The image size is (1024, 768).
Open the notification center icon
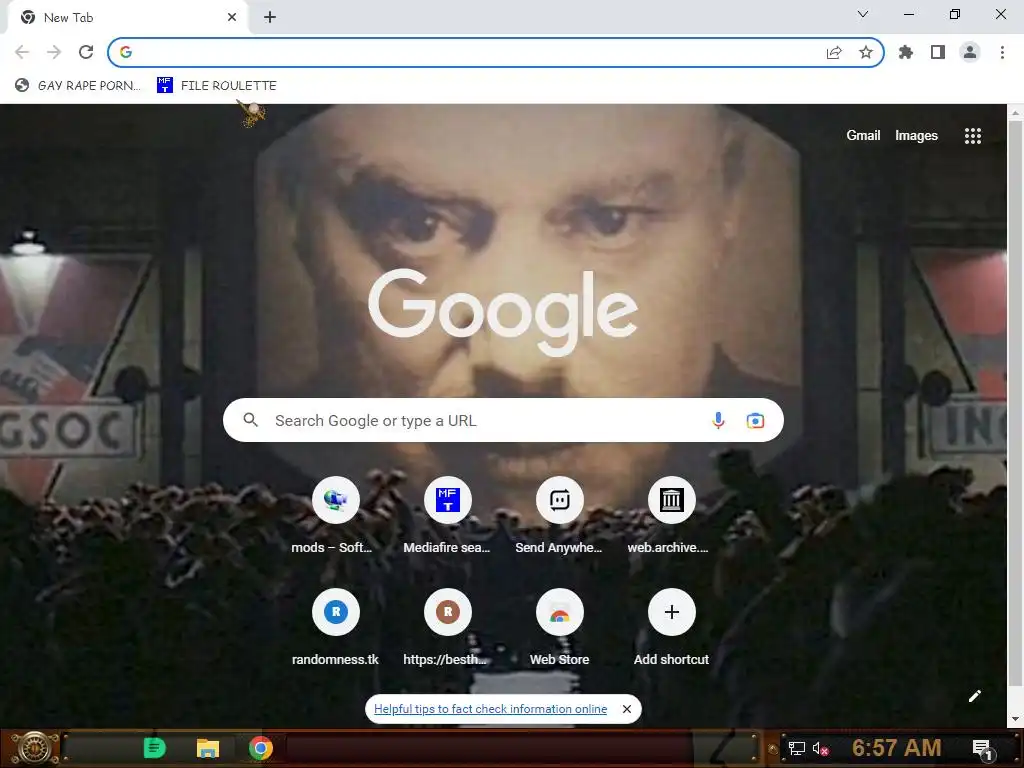click(982, 748)
